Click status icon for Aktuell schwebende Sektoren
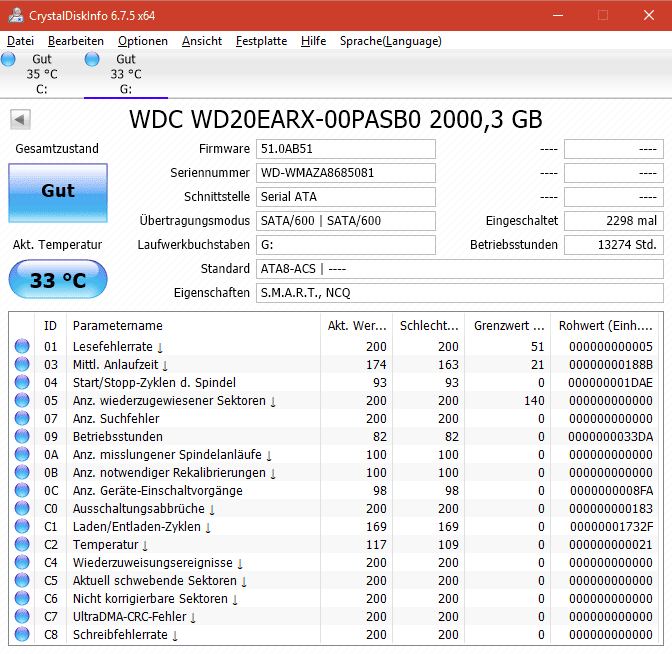This screenshot has height=654, width=672. point(22,580)
